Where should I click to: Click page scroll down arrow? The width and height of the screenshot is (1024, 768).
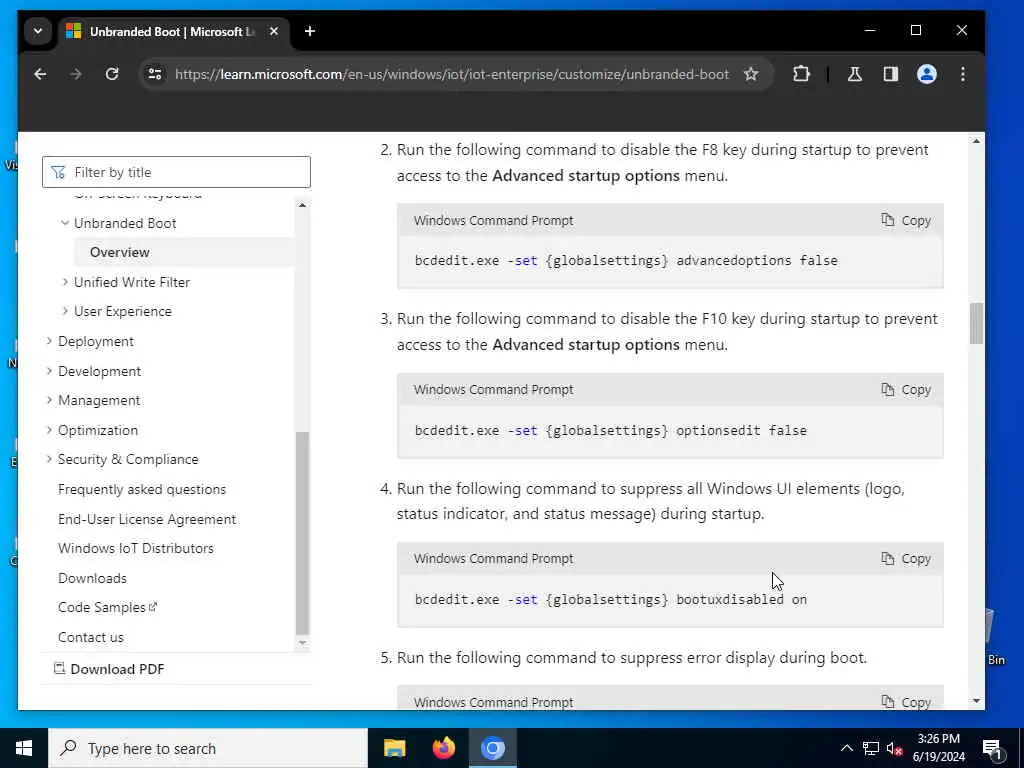click(976, 701)
